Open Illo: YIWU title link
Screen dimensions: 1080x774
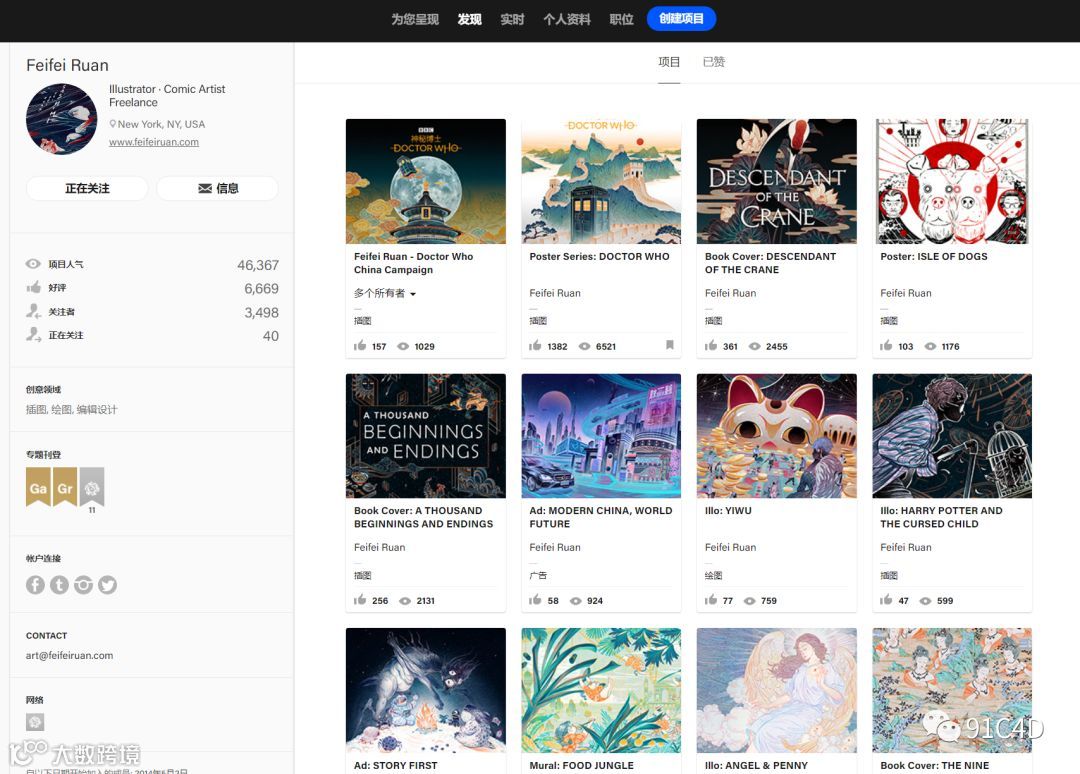tap(728, 510)
